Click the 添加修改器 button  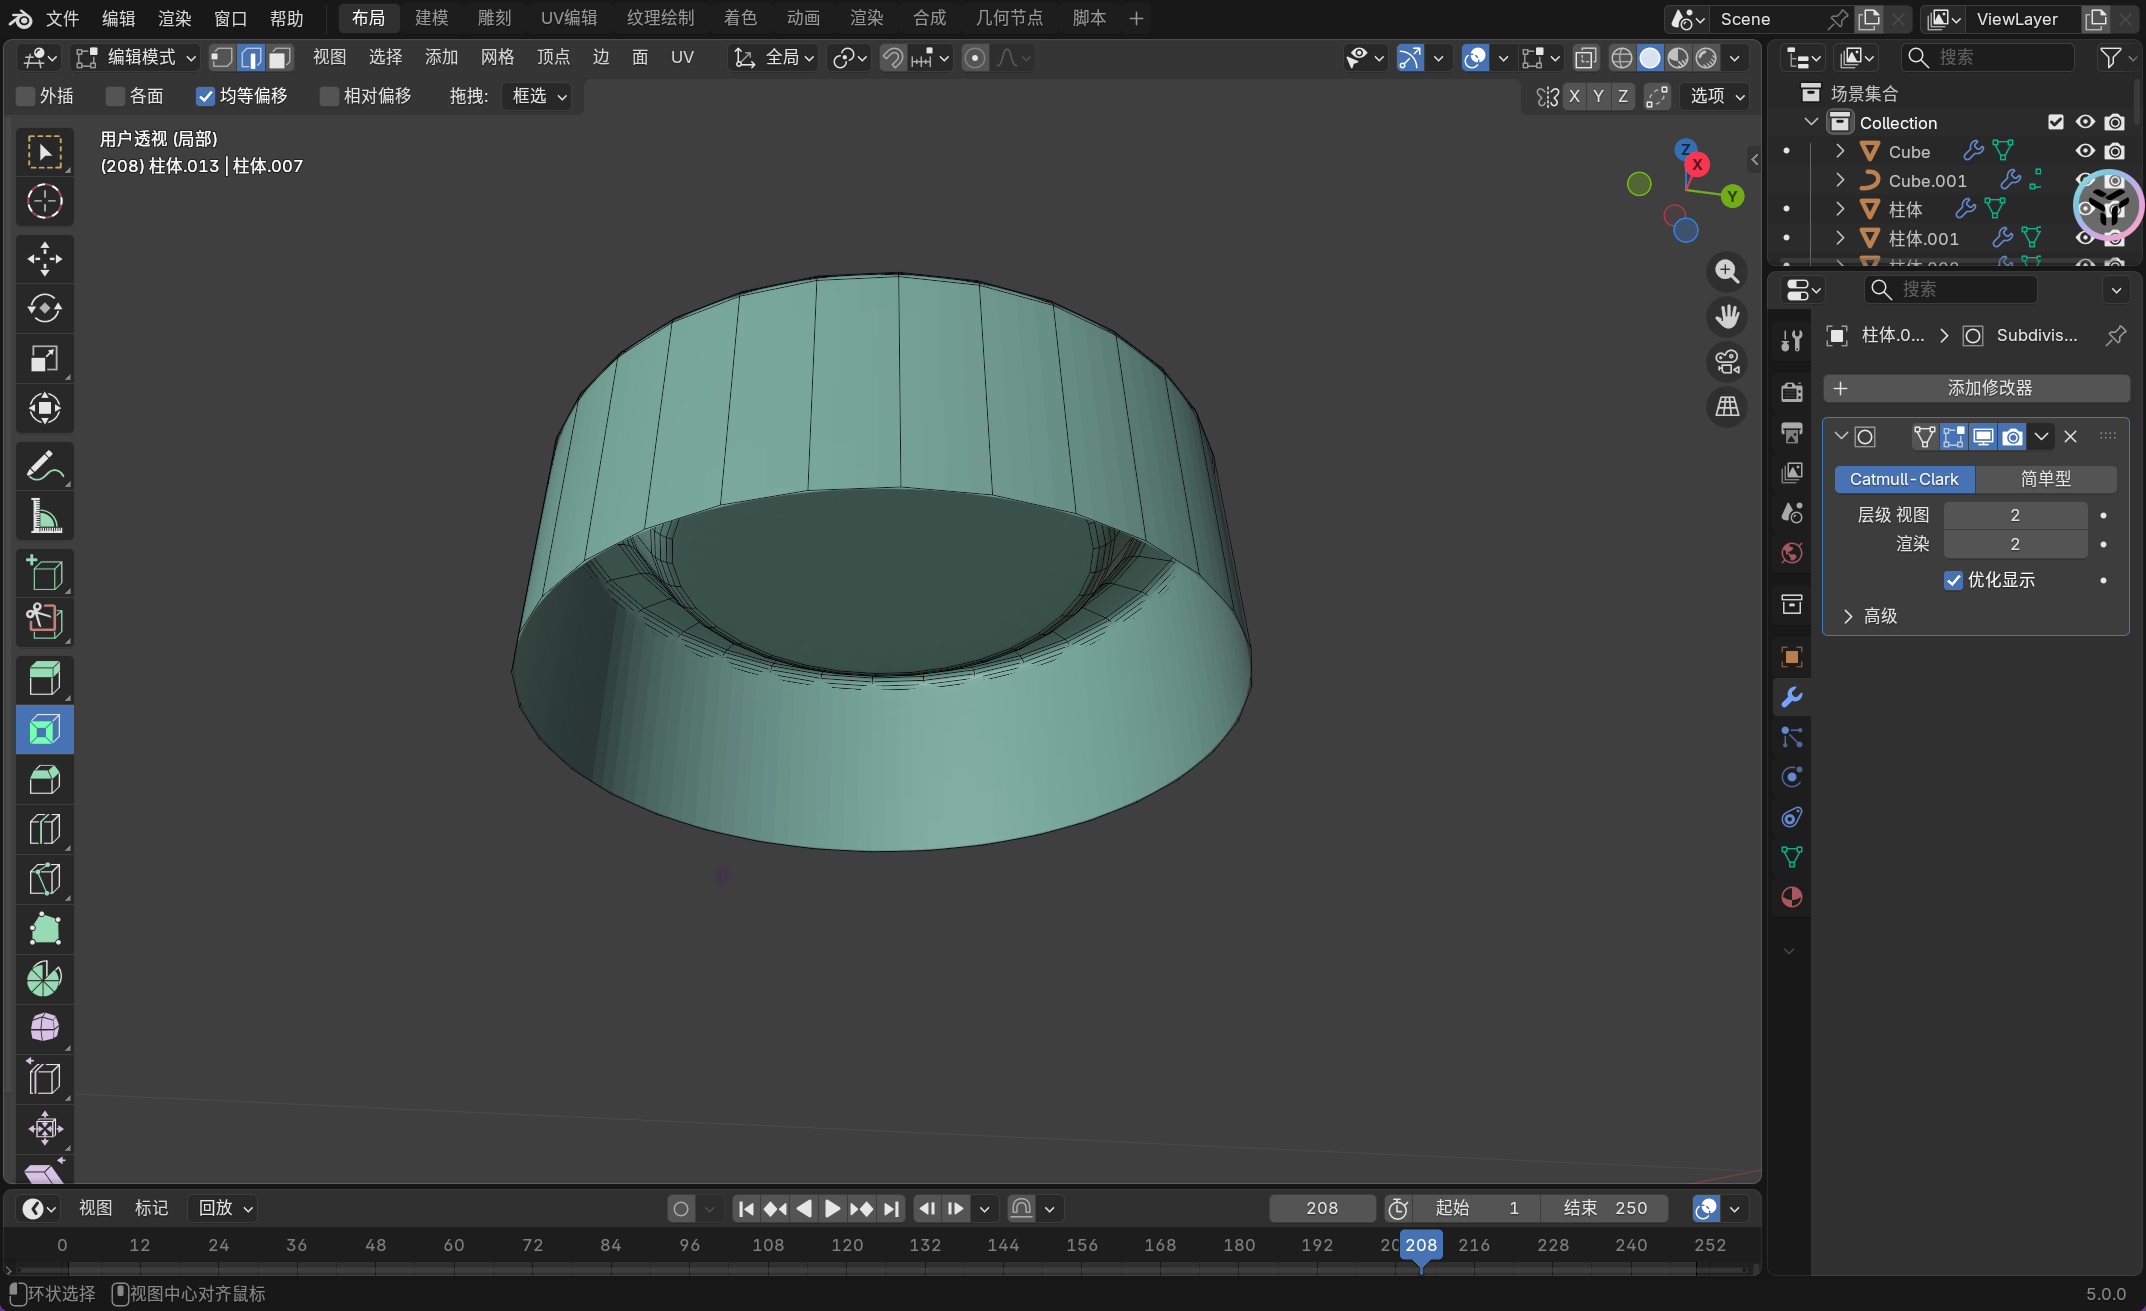click(1975, 388)
